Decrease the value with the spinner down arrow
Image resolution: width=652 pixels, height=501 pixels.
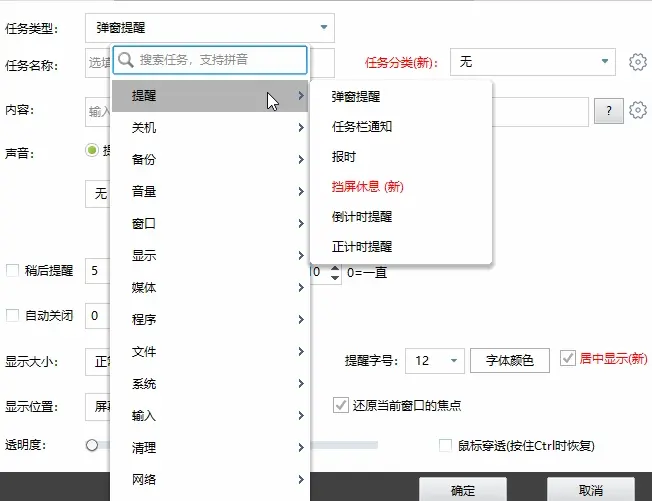335,278
